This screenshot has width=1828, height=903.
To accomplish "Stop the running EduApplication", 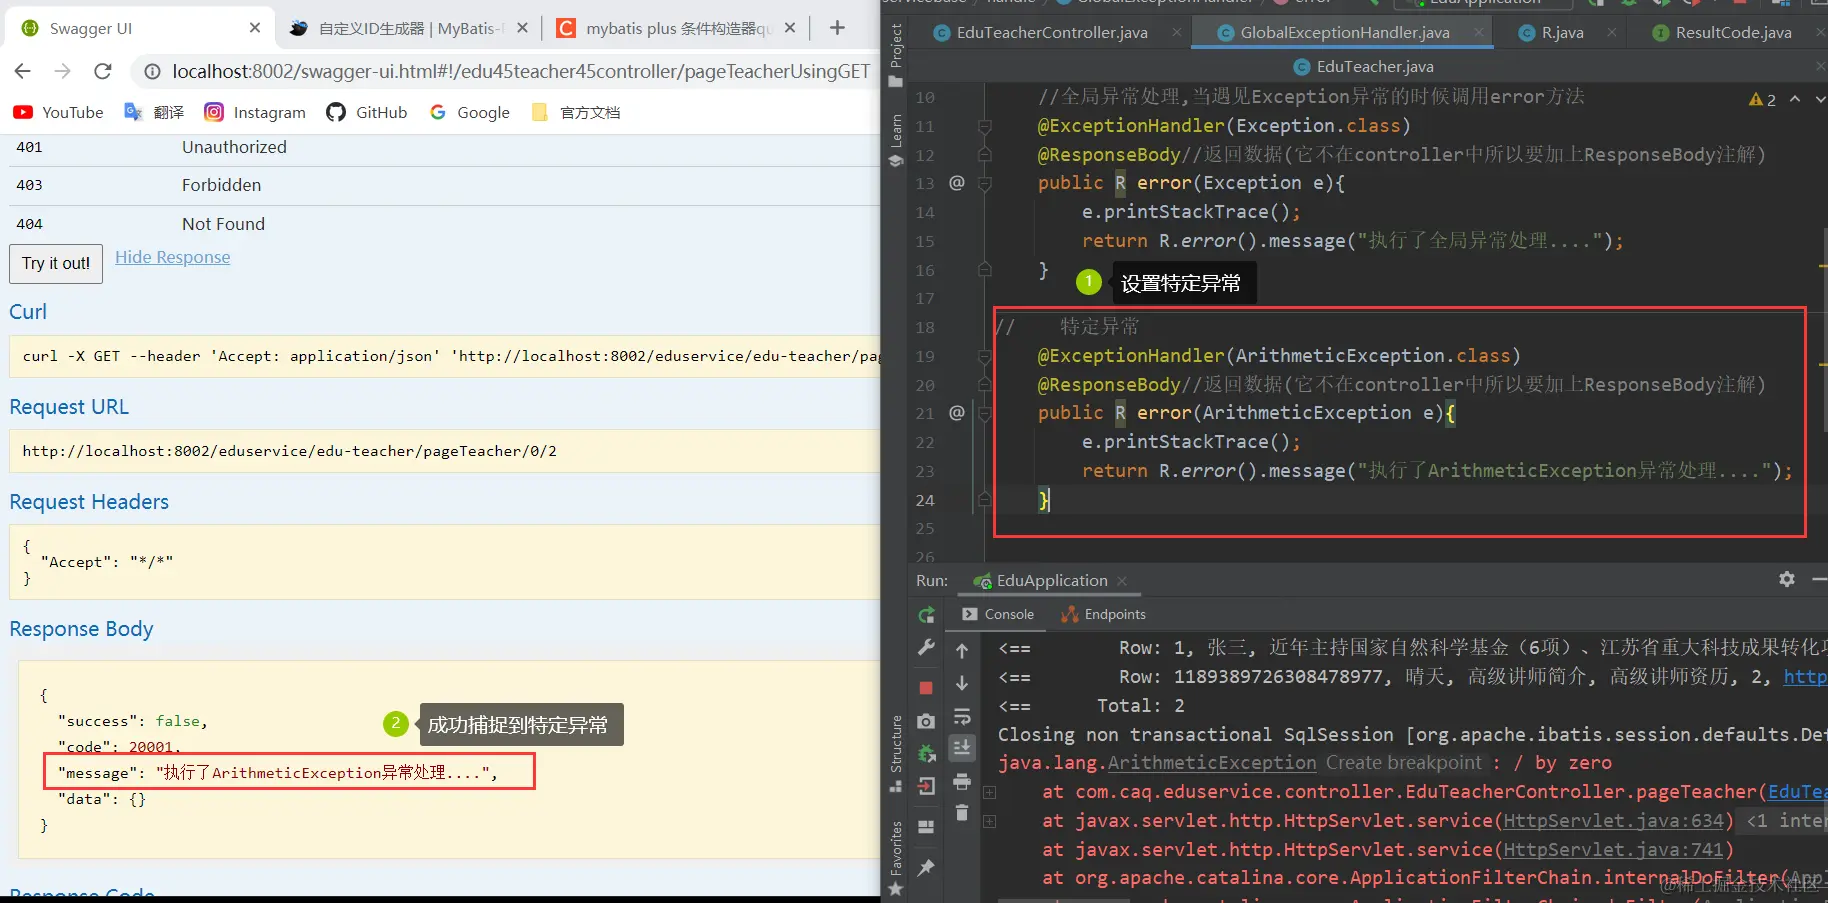I will (926, 688).
